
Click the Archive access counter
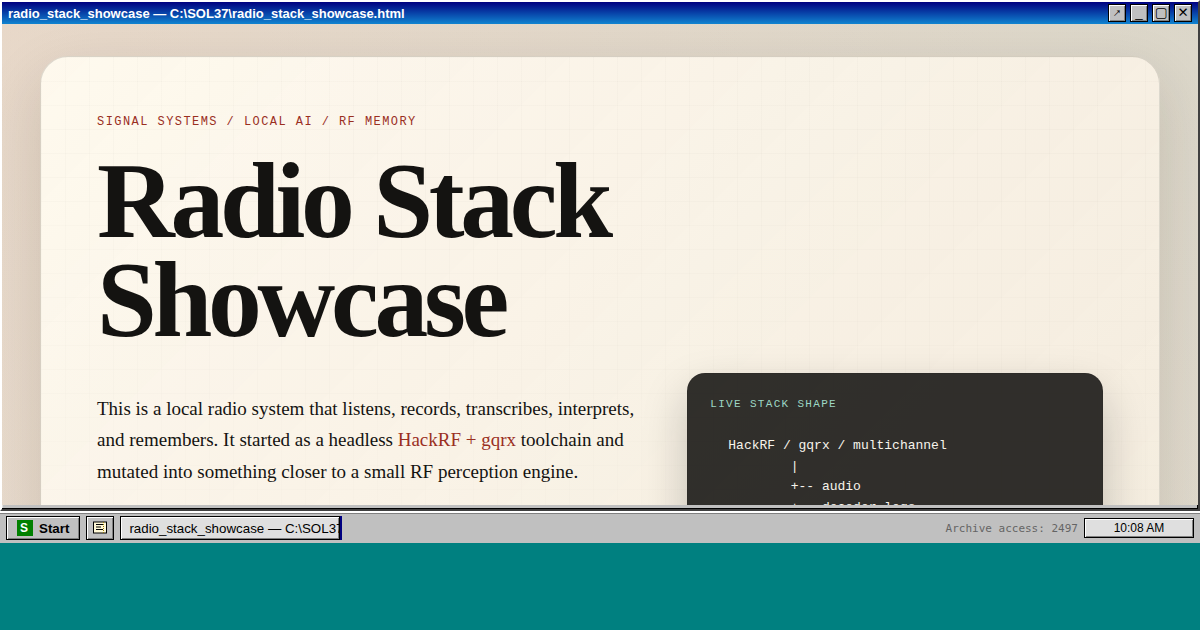tap(1011, 528)
